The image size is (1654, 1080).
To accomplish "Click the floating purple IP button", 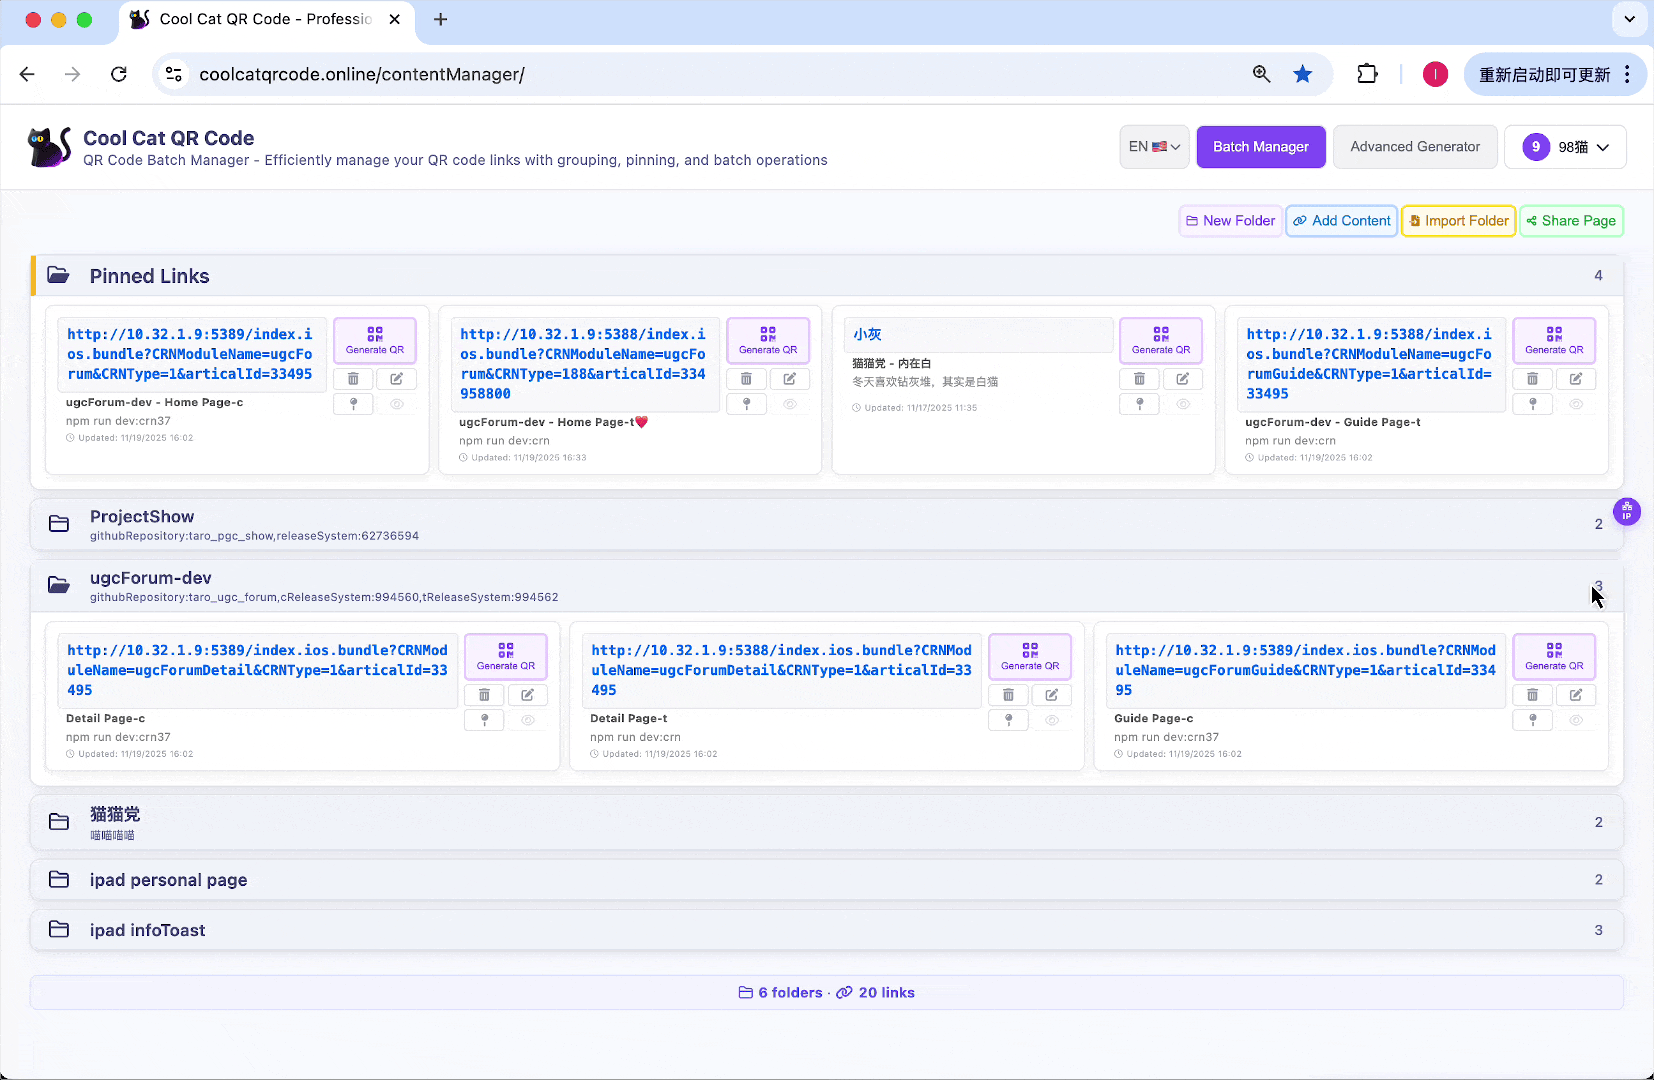I will 1627,512.
